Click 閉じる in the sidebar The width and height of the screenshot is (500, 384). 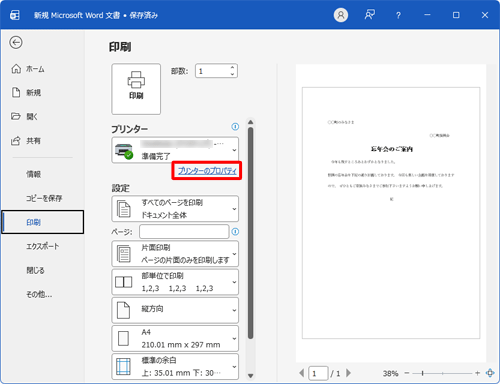click(x=35, y=270)
